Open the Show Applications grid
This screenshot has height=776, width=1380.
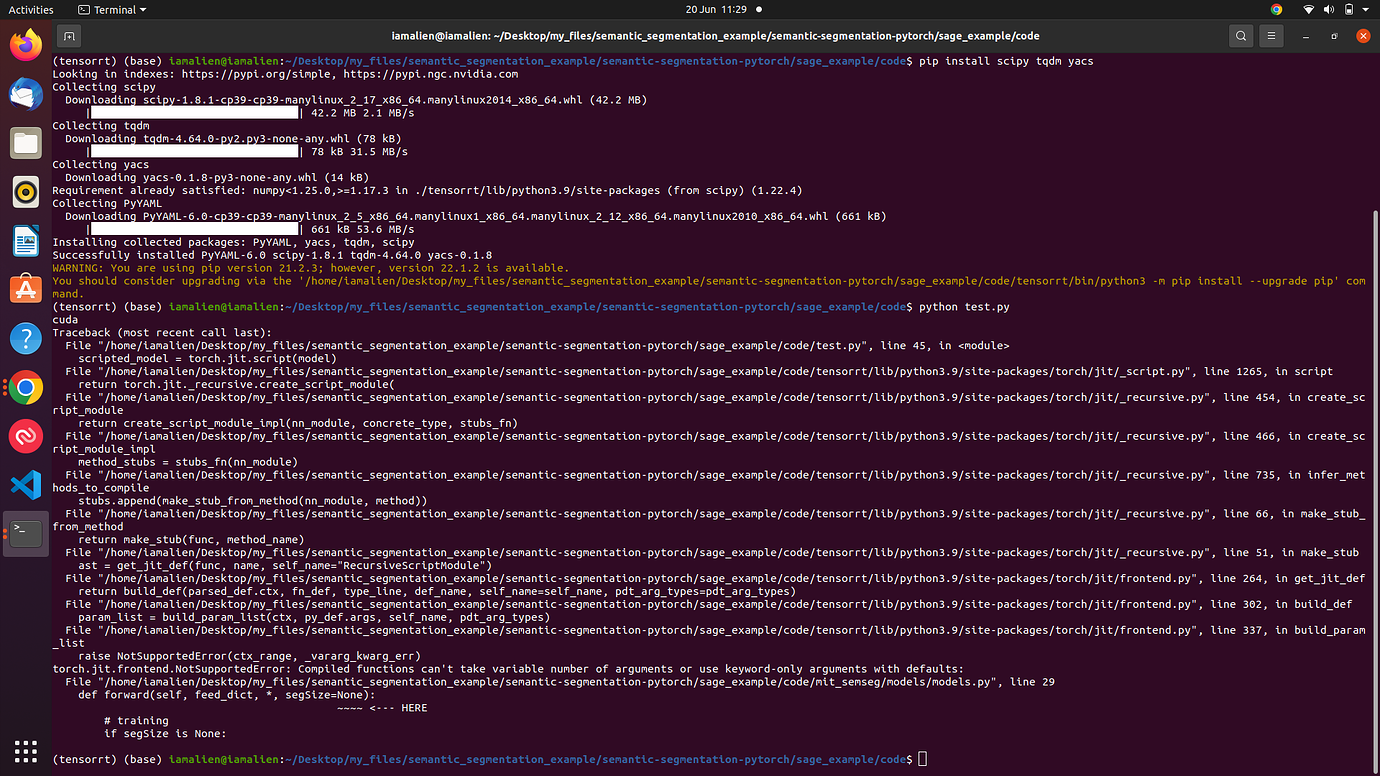click(x=25, y=751)
